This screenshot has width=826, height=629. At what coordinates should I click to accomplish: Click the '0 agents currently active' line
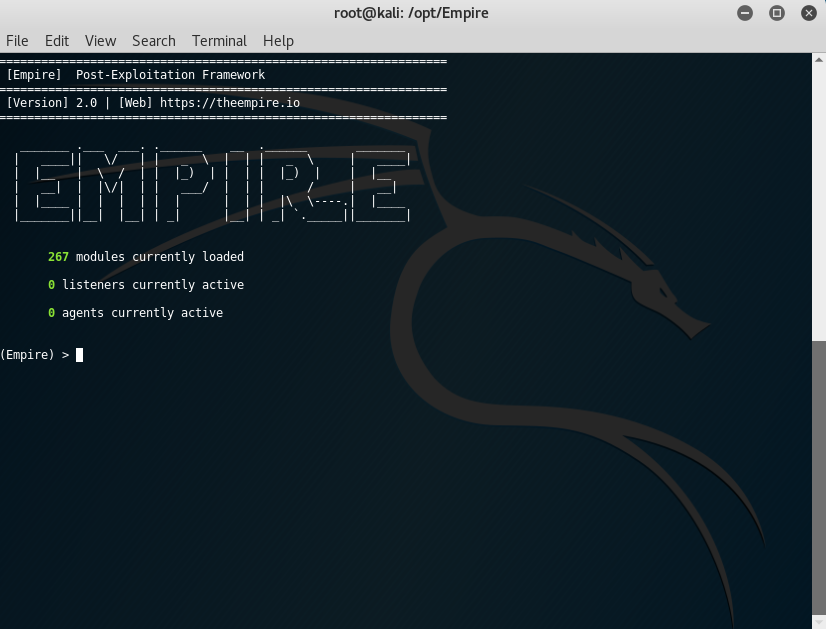click(x=135, y=313)
